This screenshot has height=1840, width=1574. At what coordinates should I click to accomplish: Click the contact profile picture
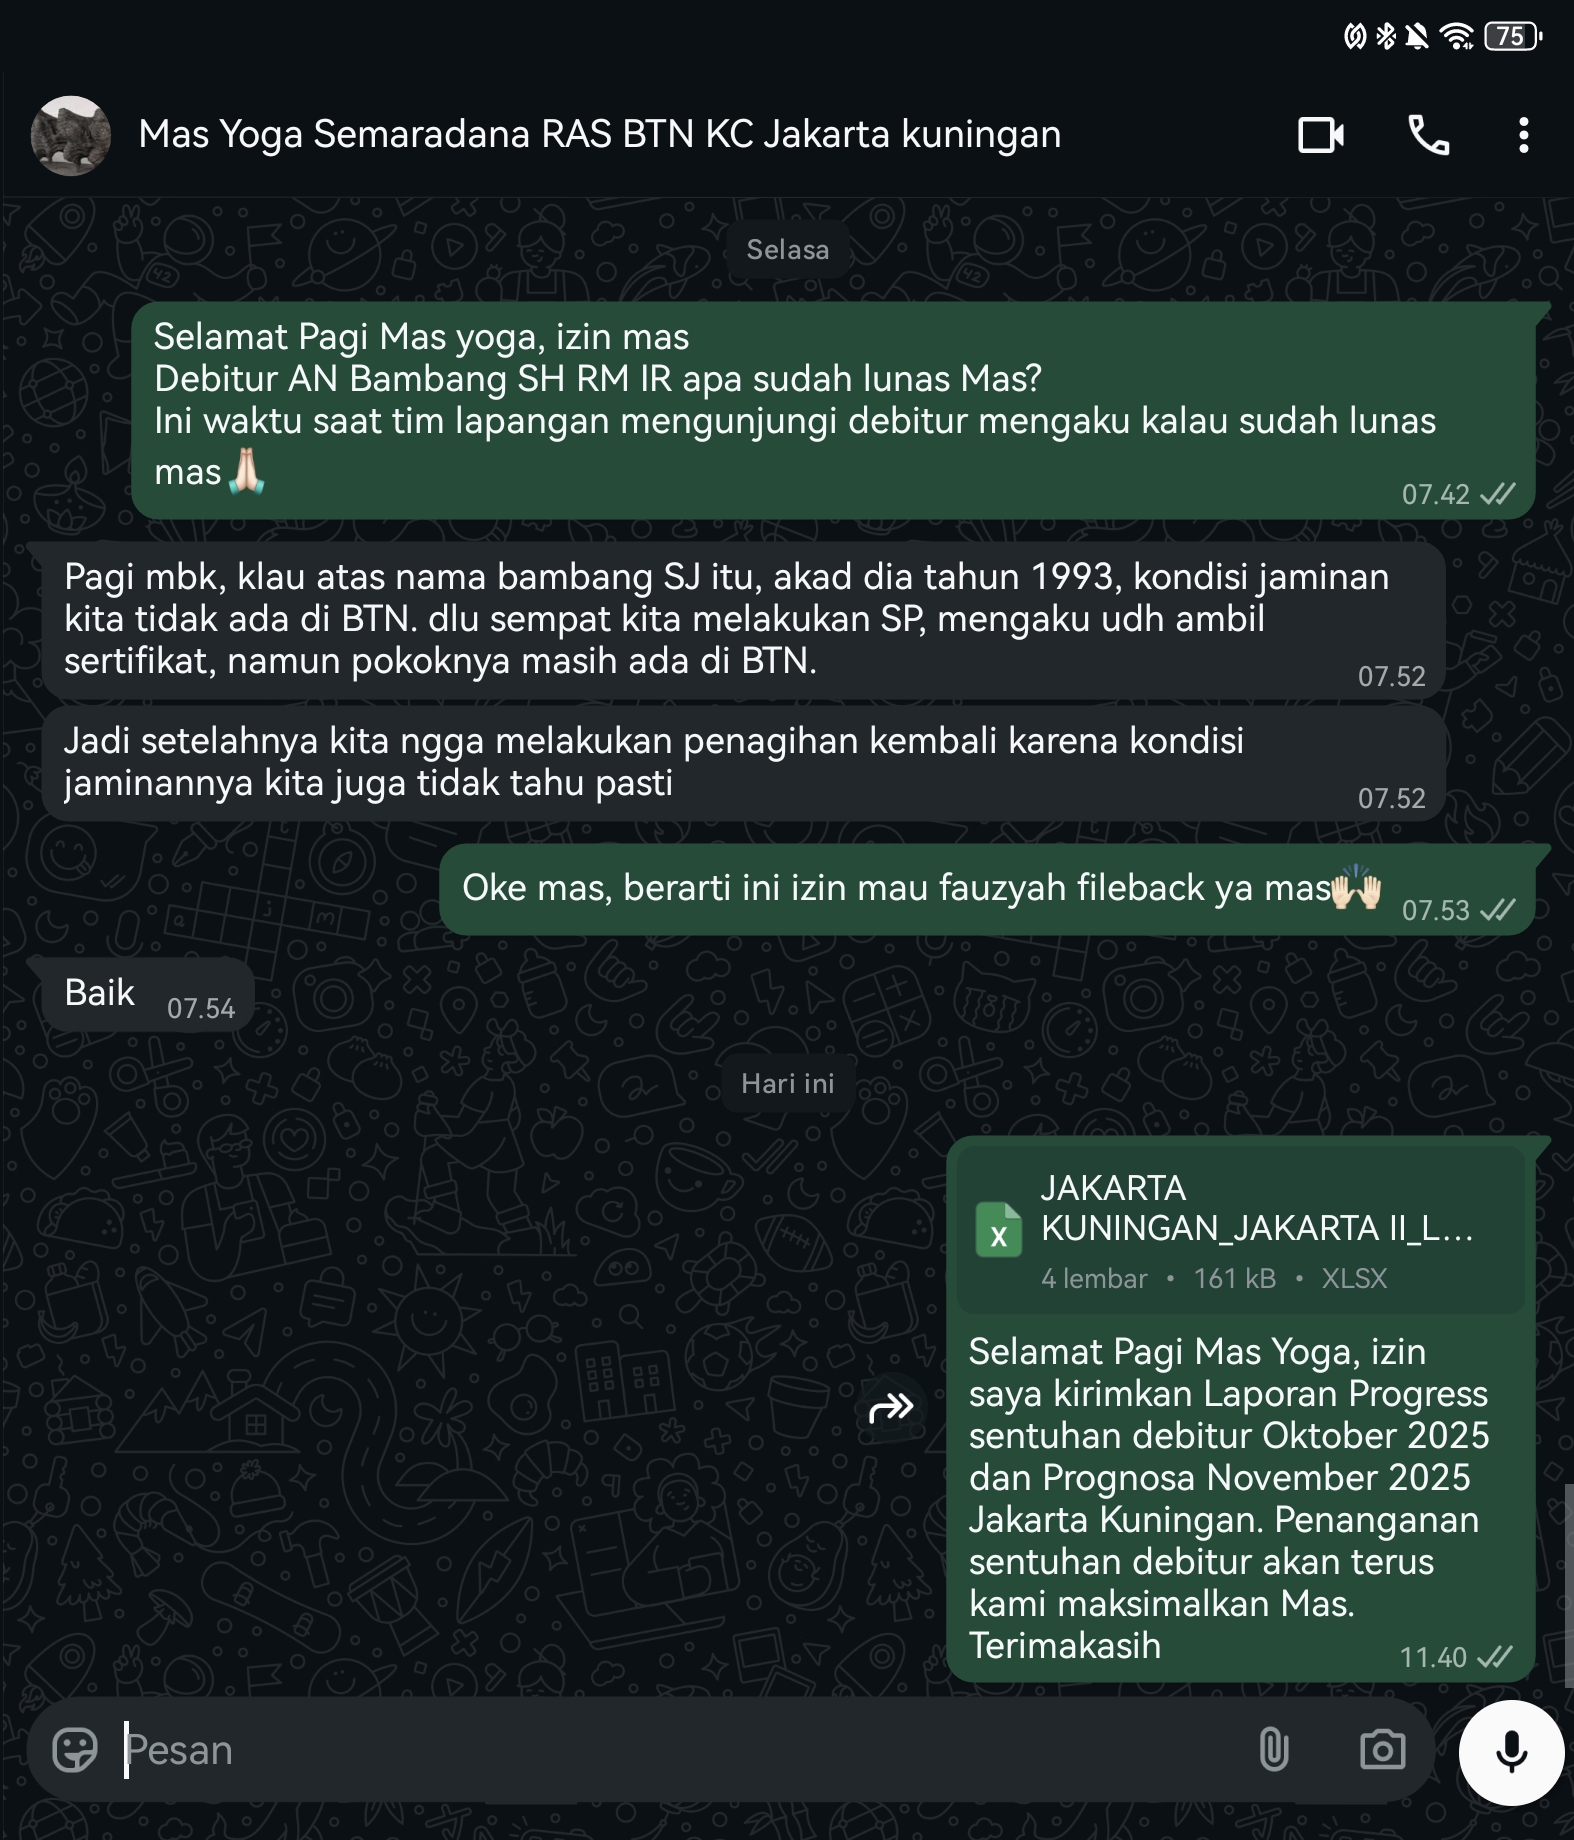70,135
